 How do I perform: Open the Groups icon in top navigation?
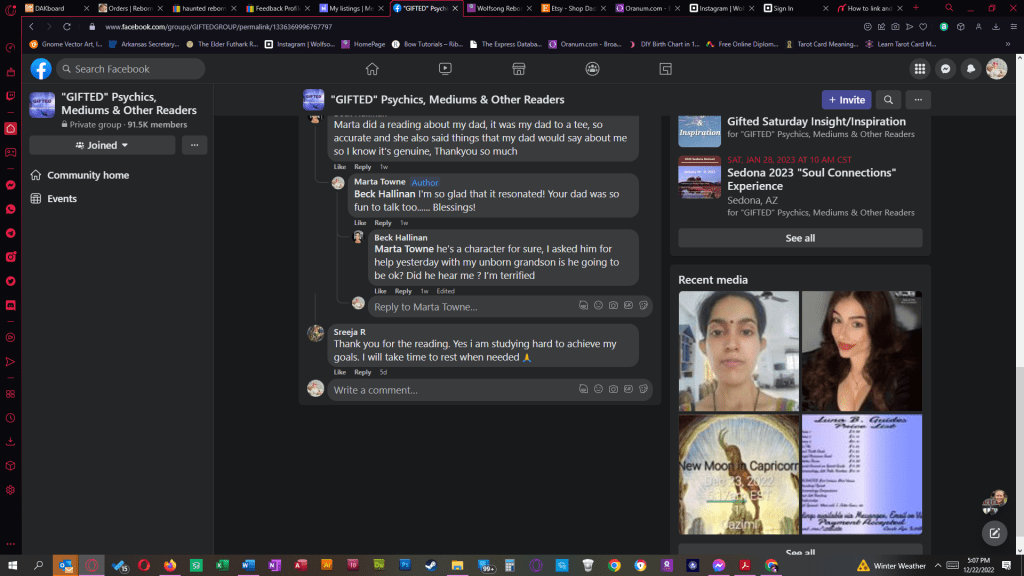point(592,69)
